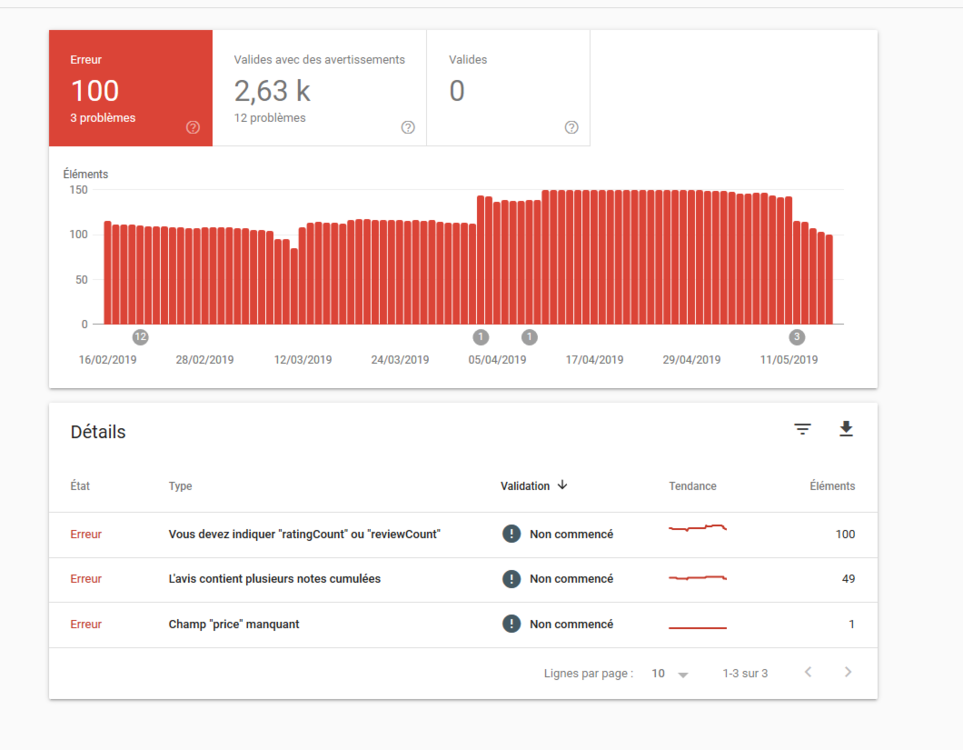Click the dropdown arrow next to '10'
This screenshot has width=963, height=750.
tap(682, 674)
